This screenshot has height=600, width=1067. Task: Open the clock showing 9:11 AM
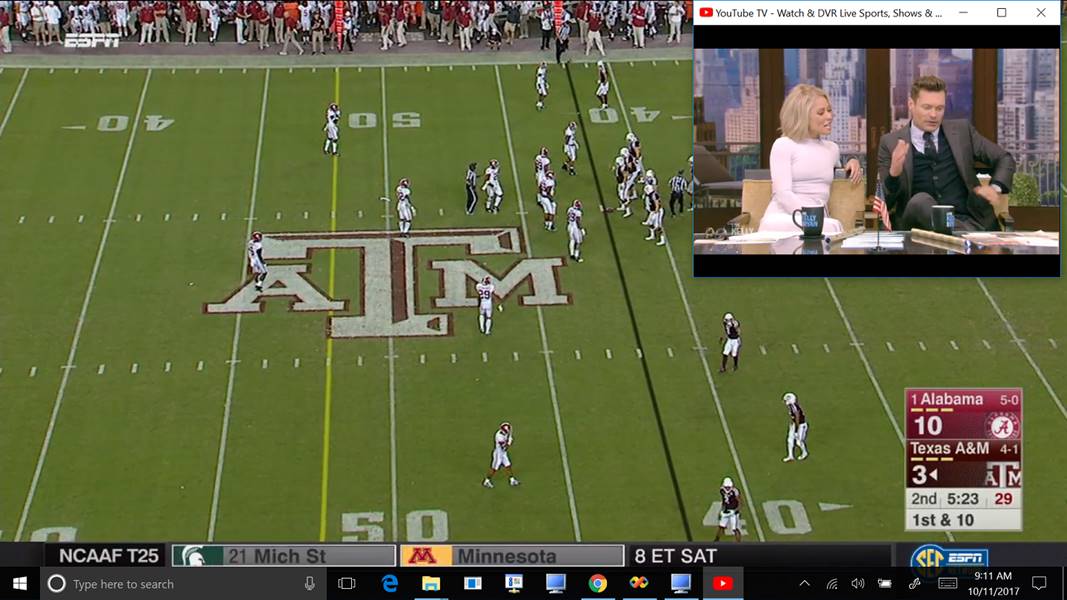994,584
